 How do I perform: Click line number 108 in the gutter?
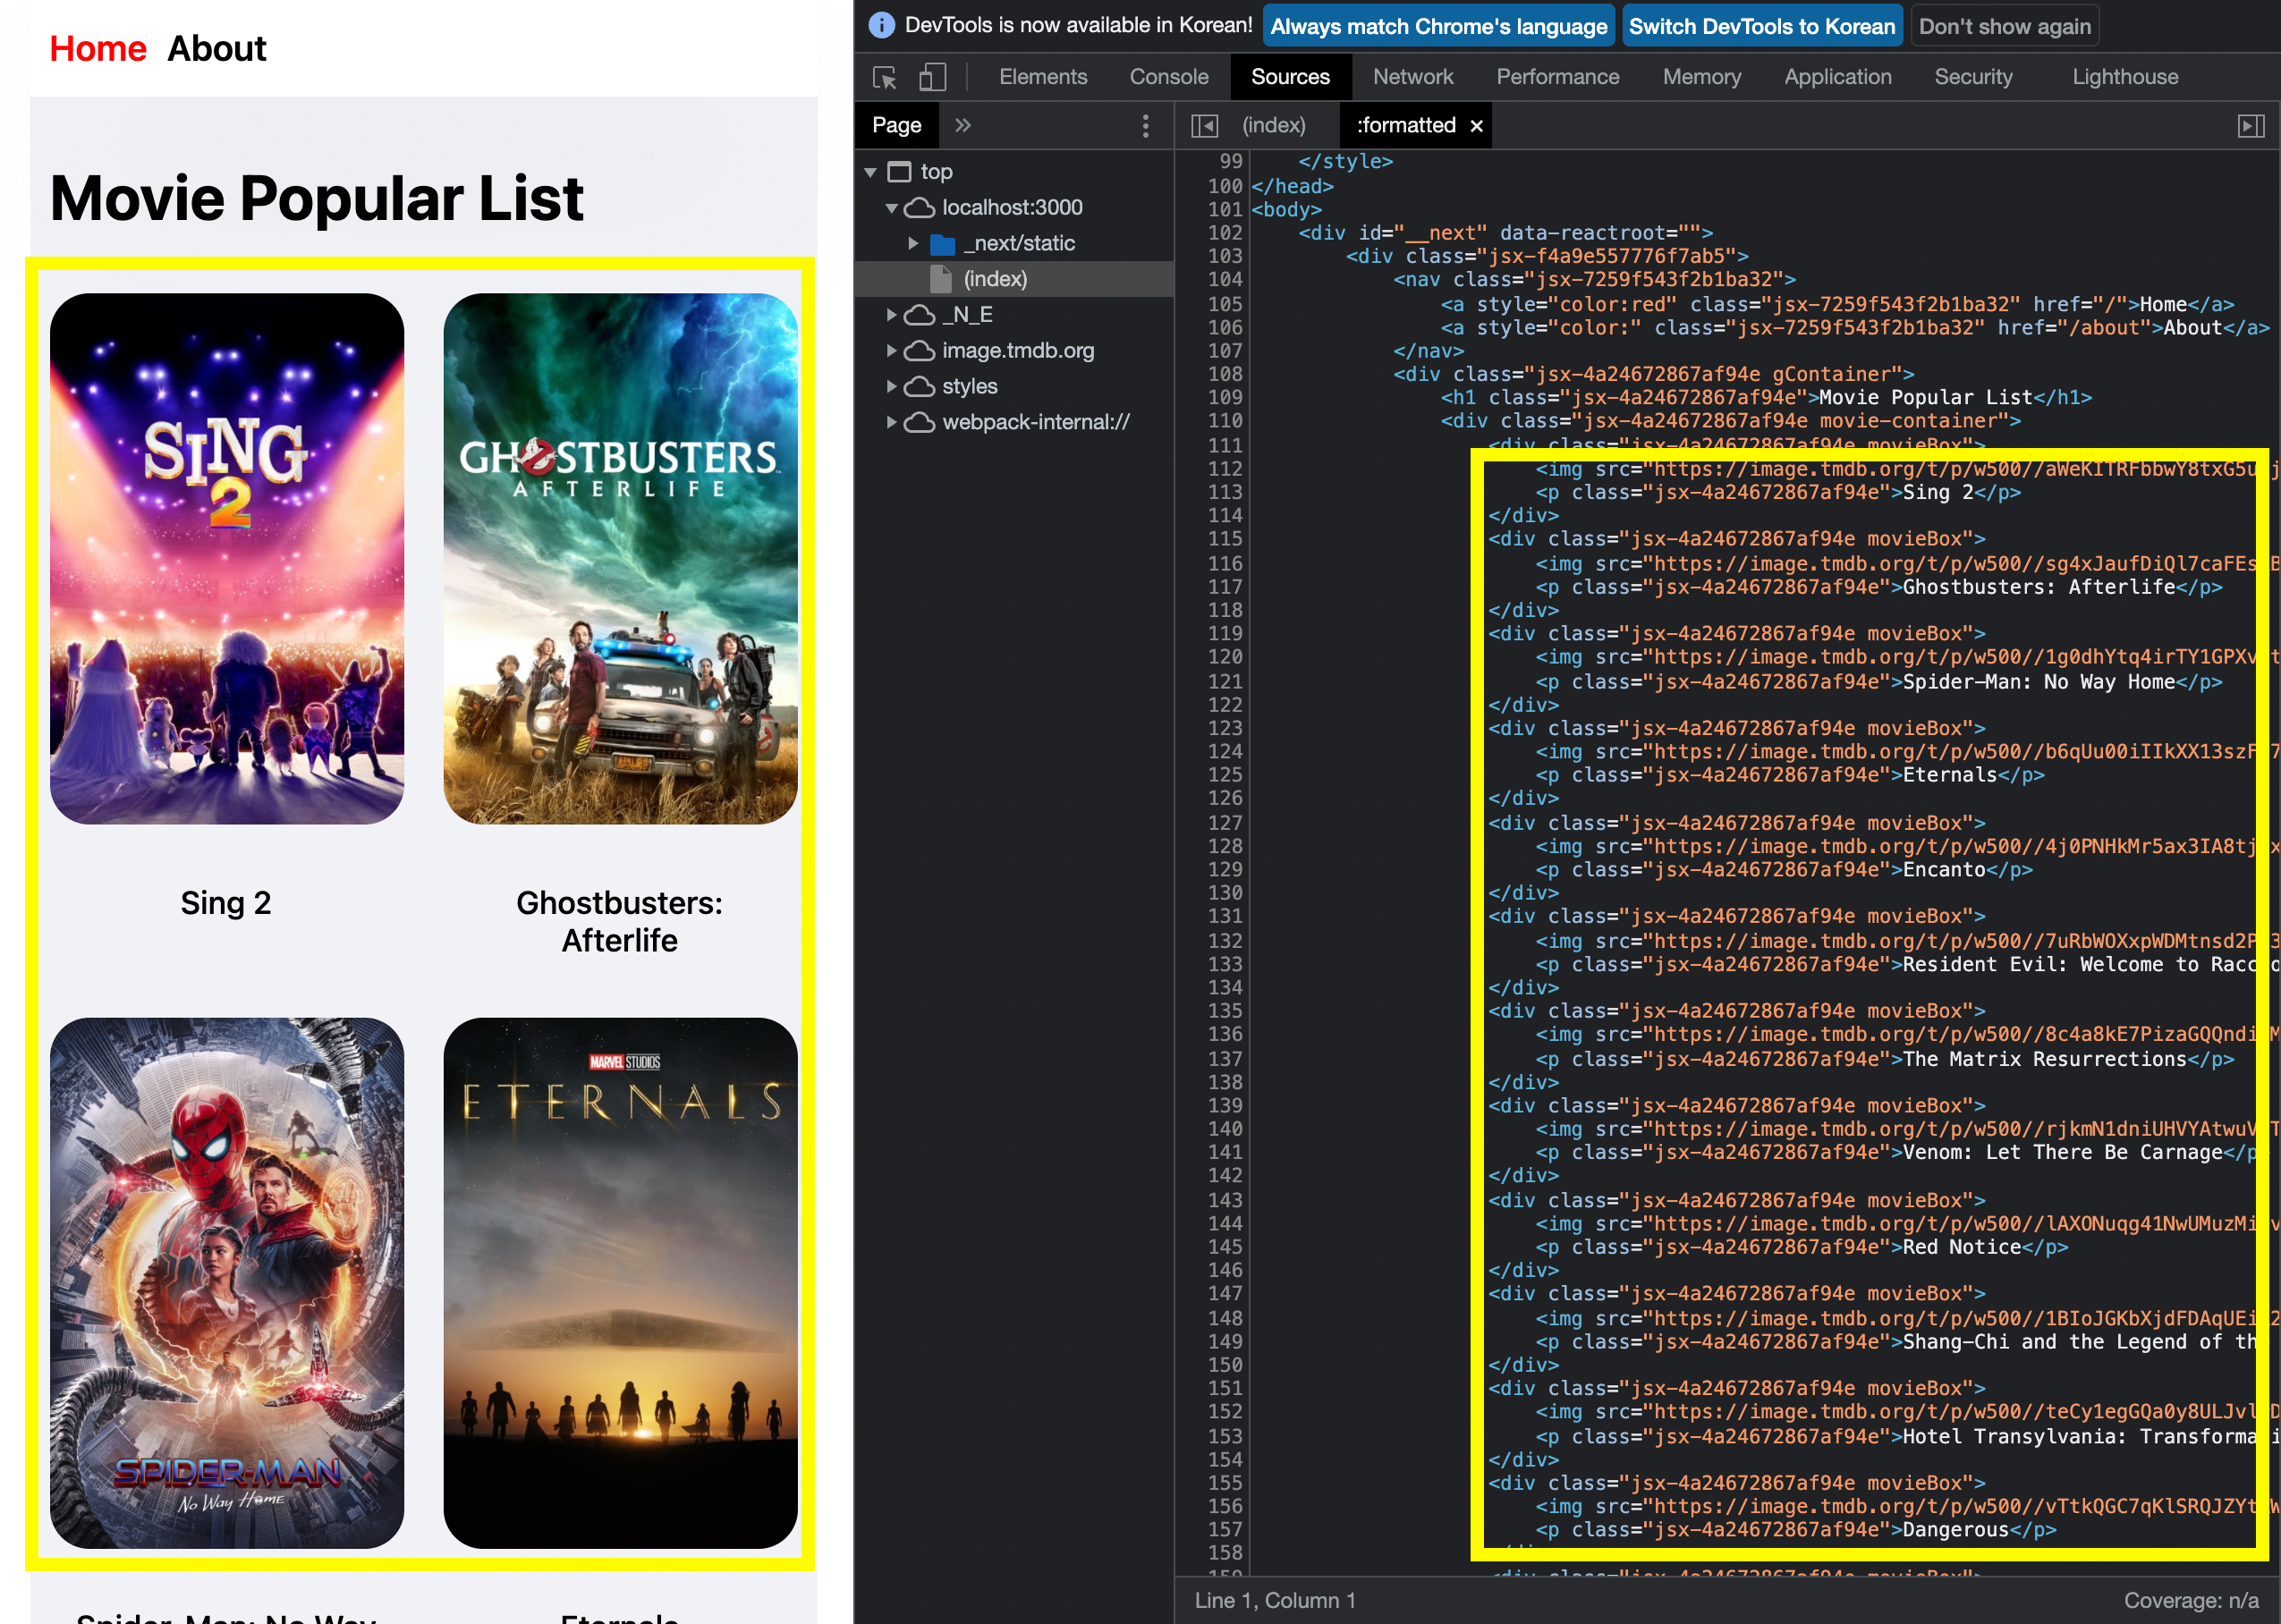(1224, 374)
